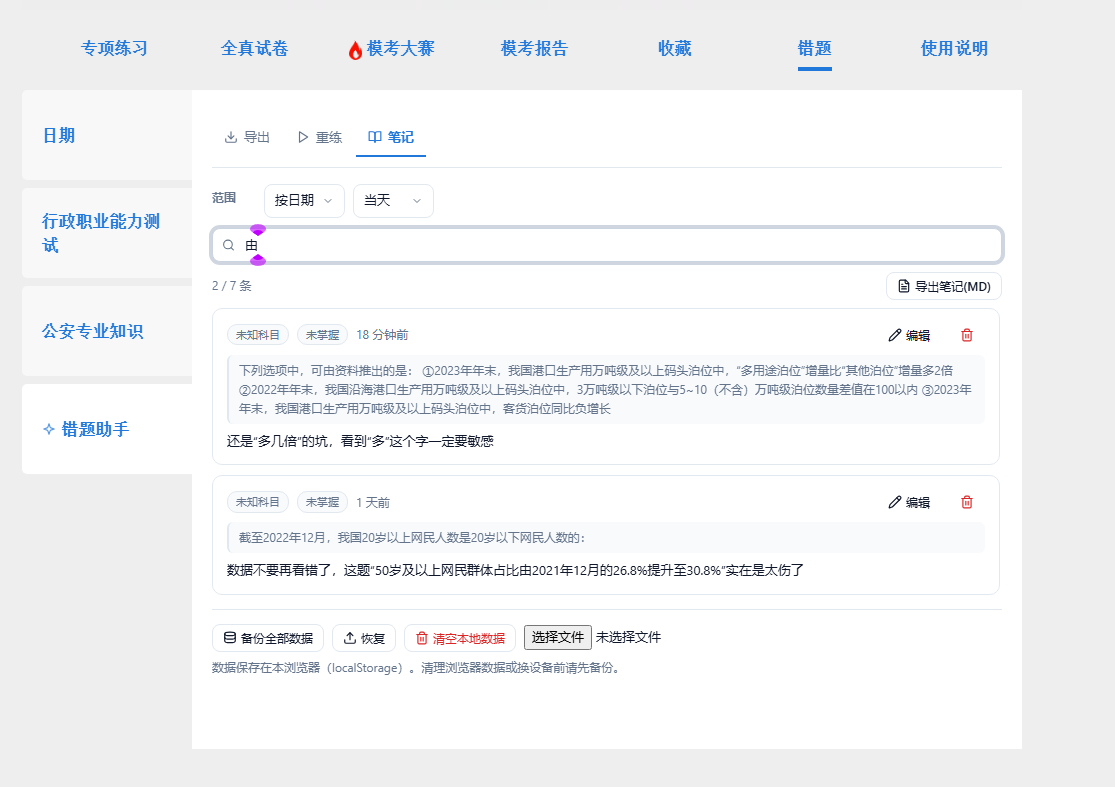Open the 收藏 navigation tab

point(674,48)
